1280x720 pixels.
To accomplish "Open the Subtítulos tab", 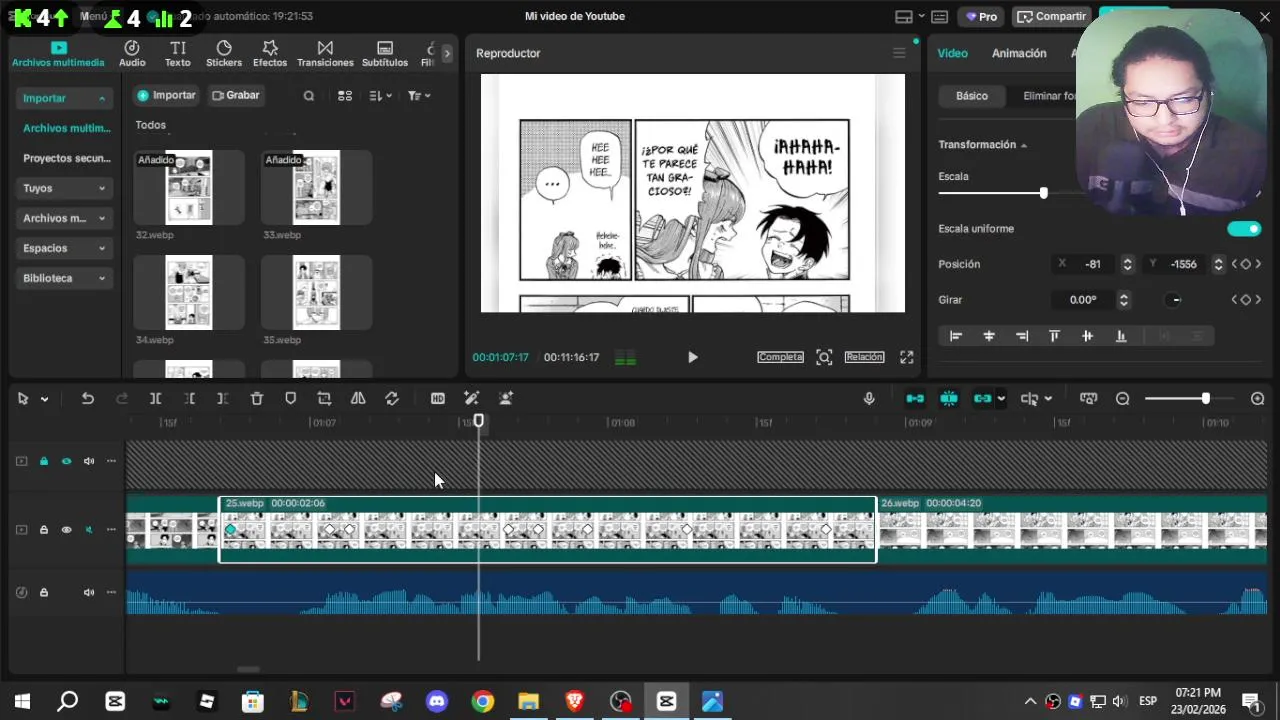I will point(385,54).
